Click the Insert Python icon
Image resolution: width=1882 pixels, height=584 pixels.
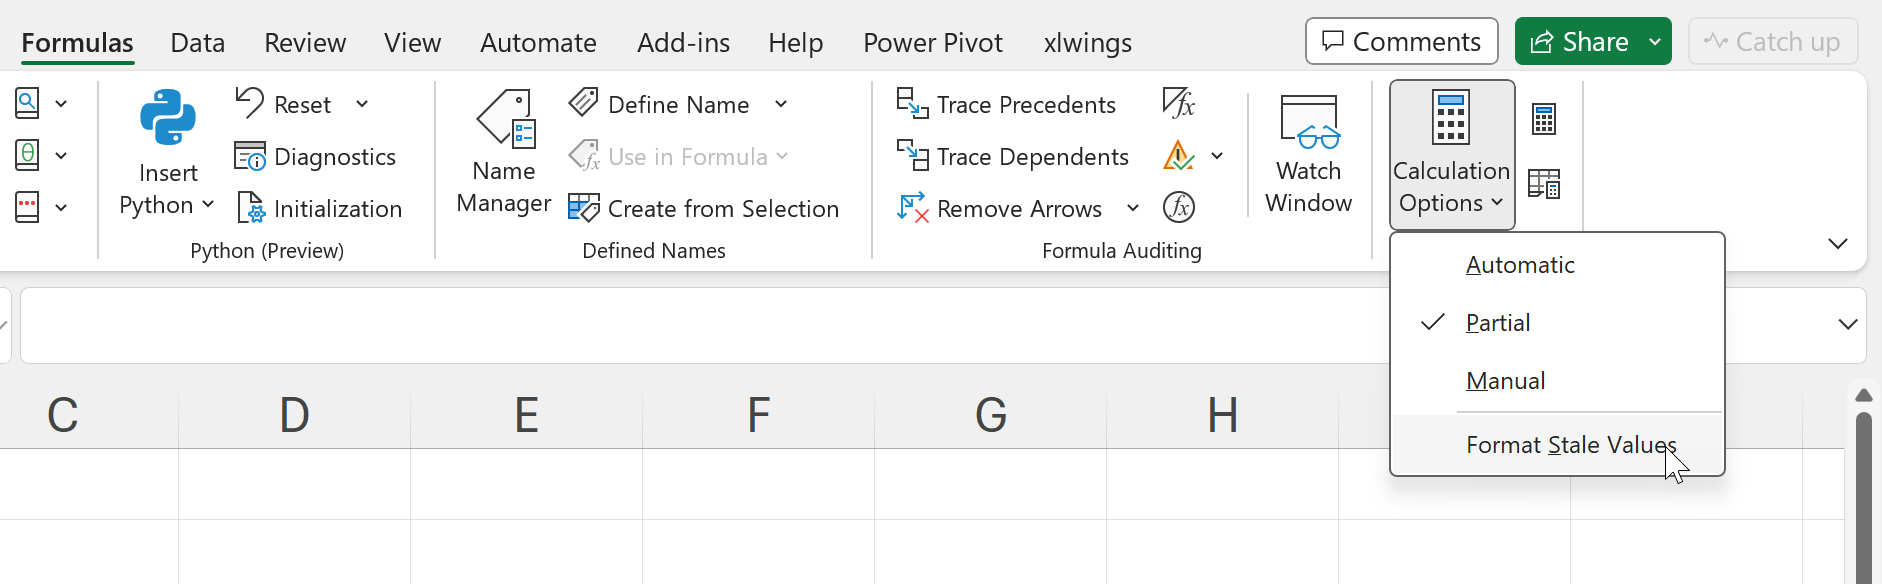pos(167,118)
